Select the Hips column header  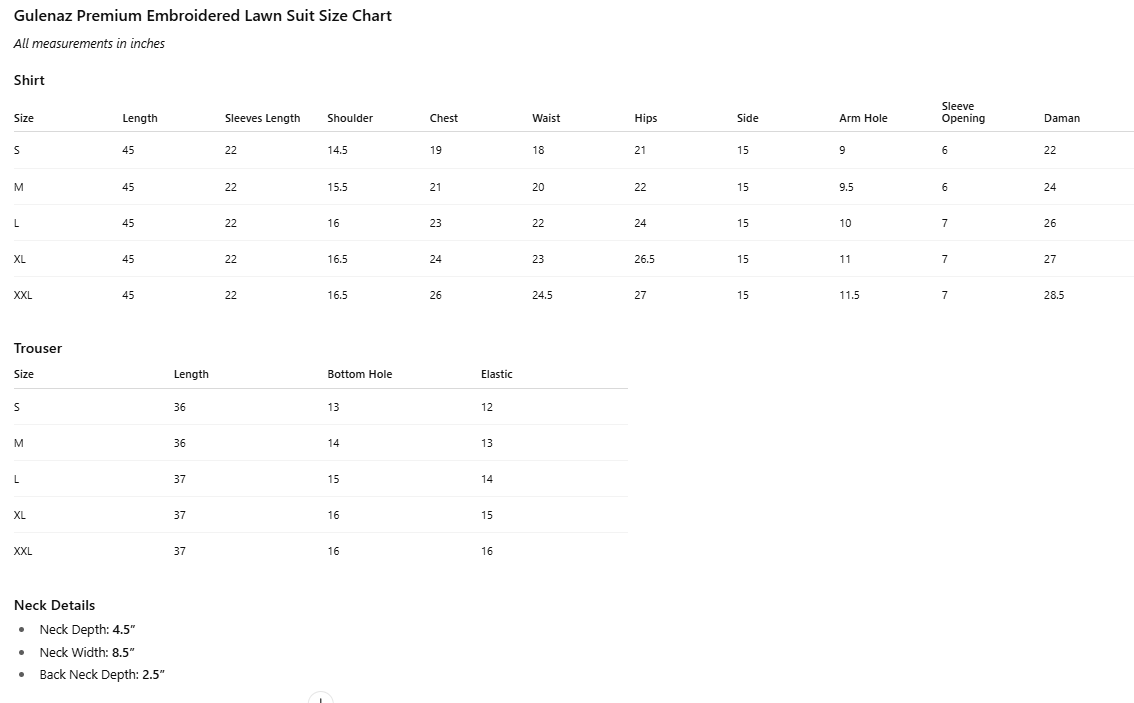646,118
